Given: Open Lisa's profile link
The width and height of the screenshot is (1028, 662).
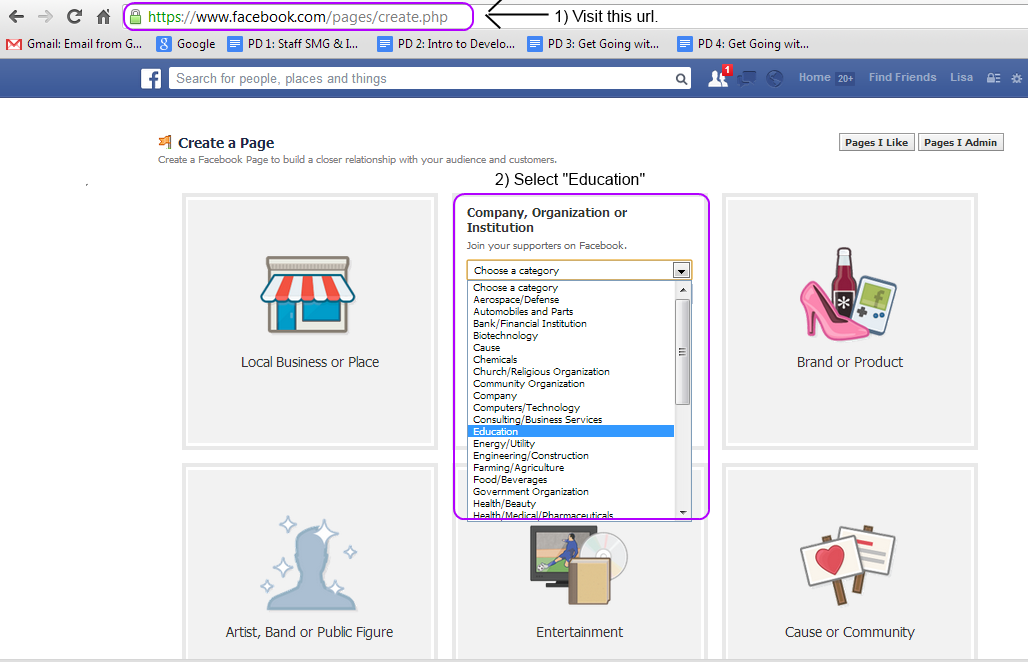Looking at the screenshot, I should [x=962, y=77].
